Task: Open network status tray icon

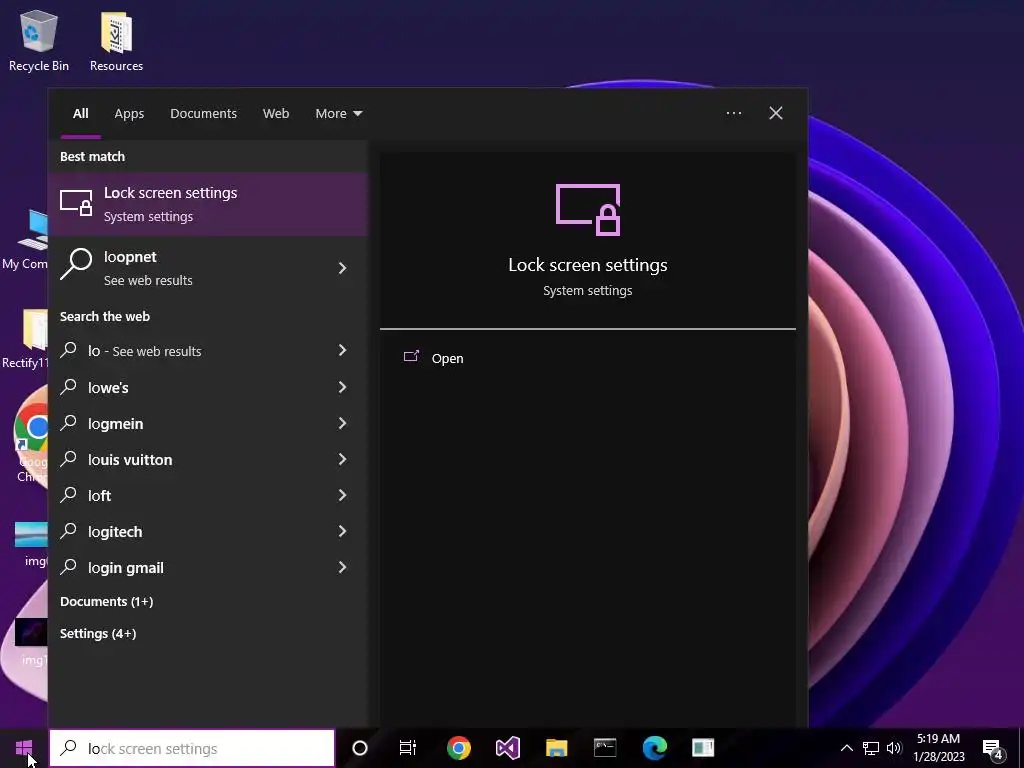Action: tap(871, 748)
